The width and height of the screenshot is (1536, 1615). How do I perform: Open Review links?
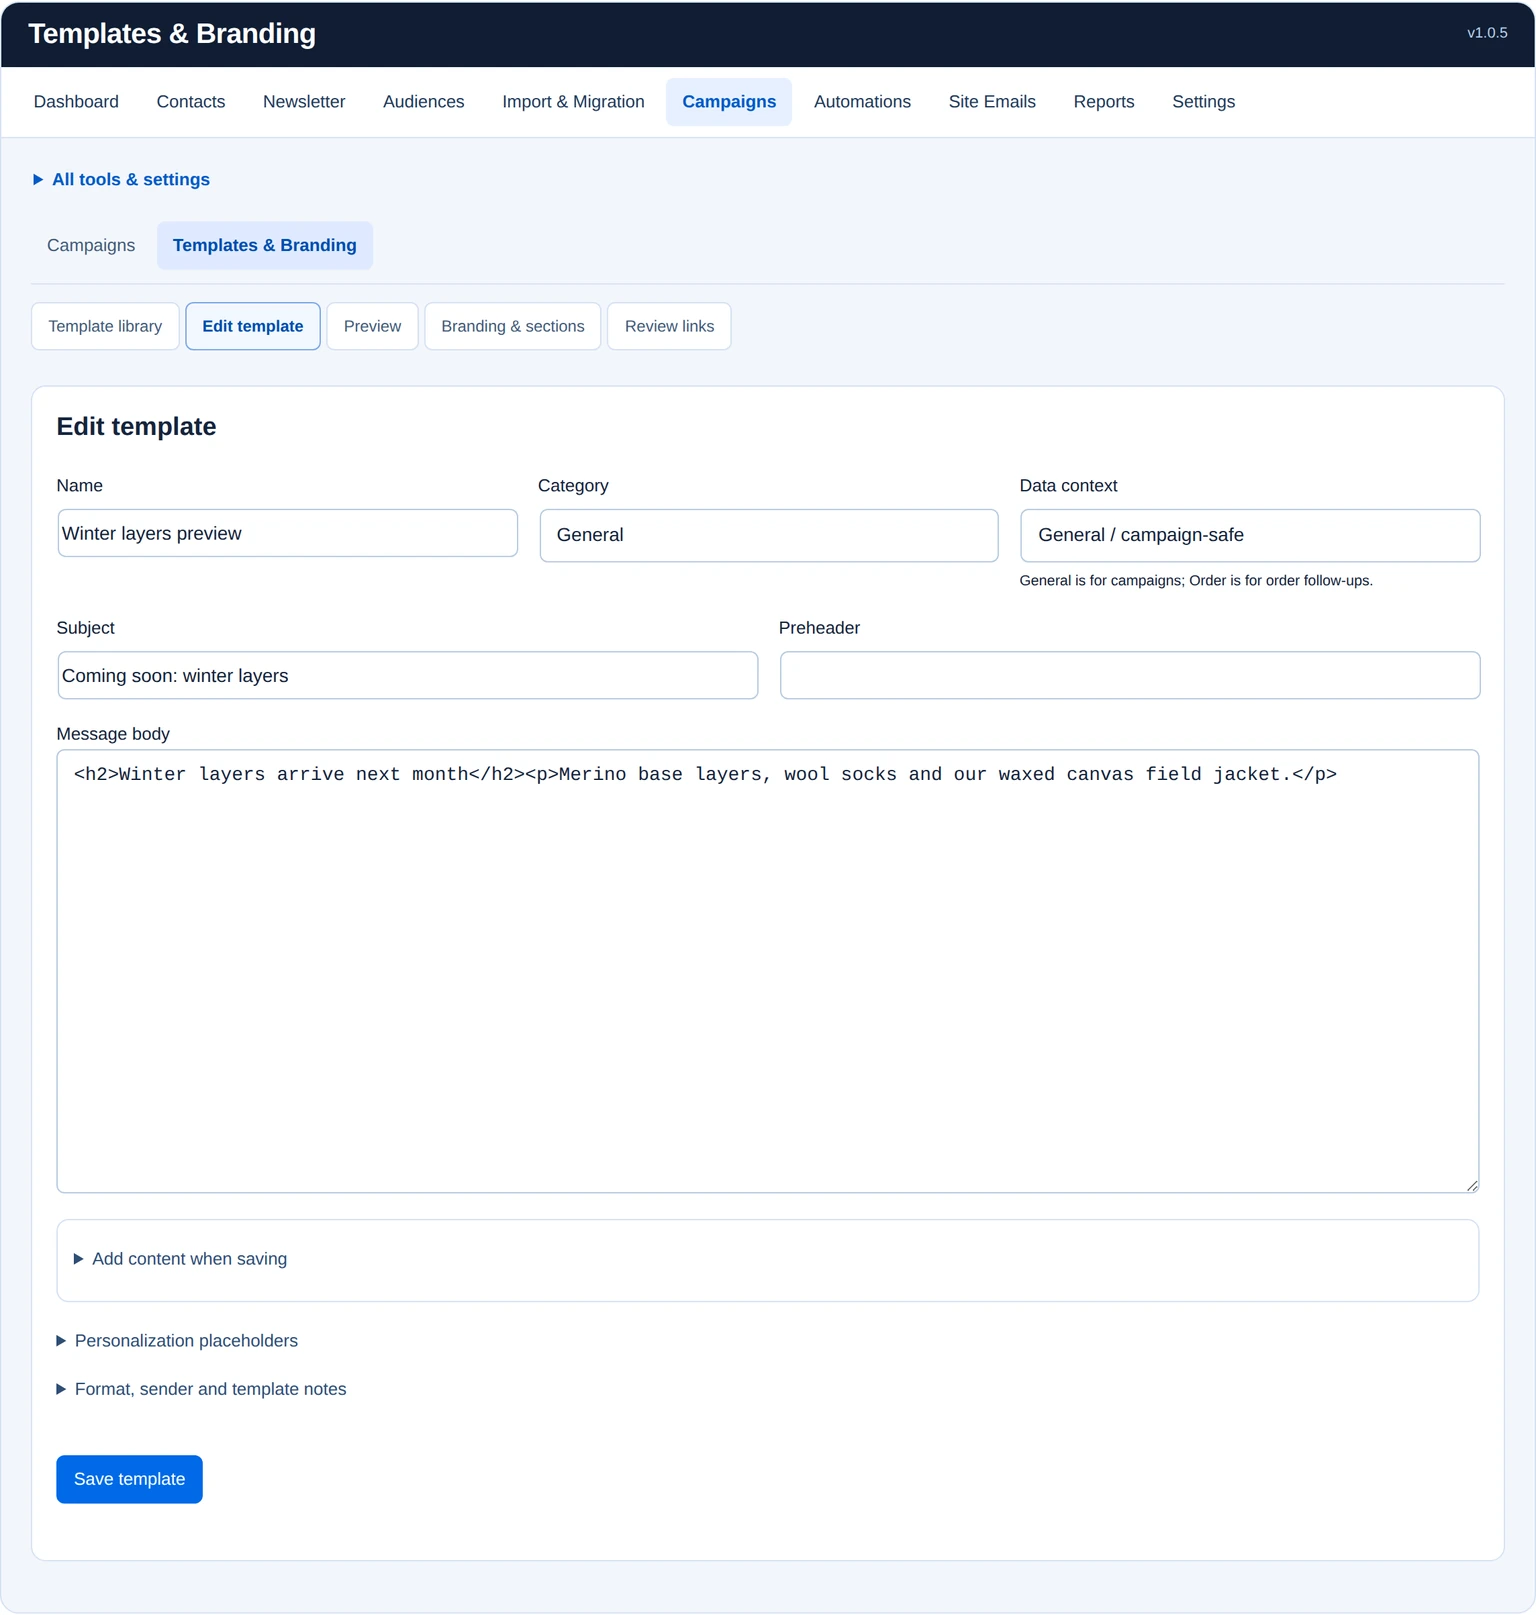click(669, 326)
